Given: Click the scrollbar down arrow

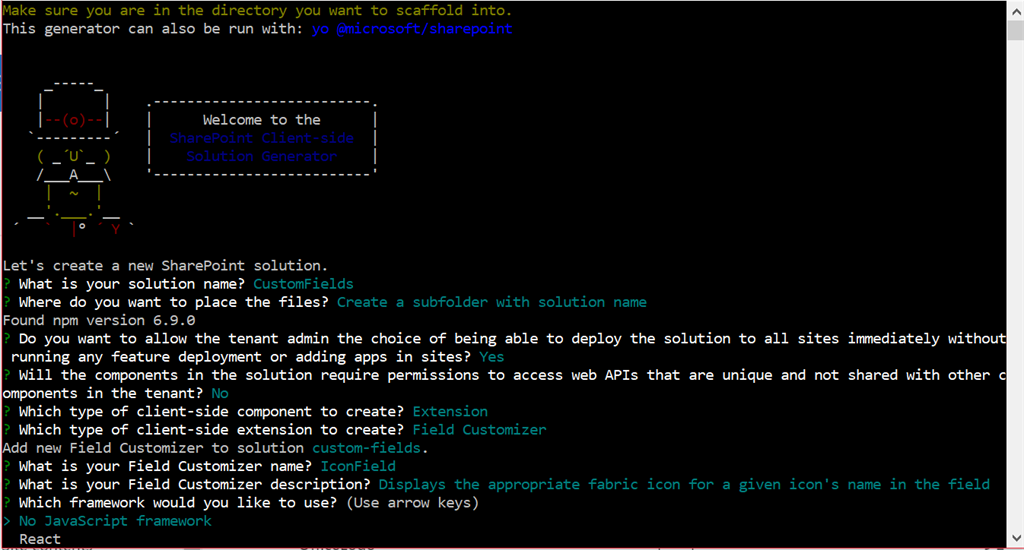Looking at the screenshot, I should (x=1016, y=538).
